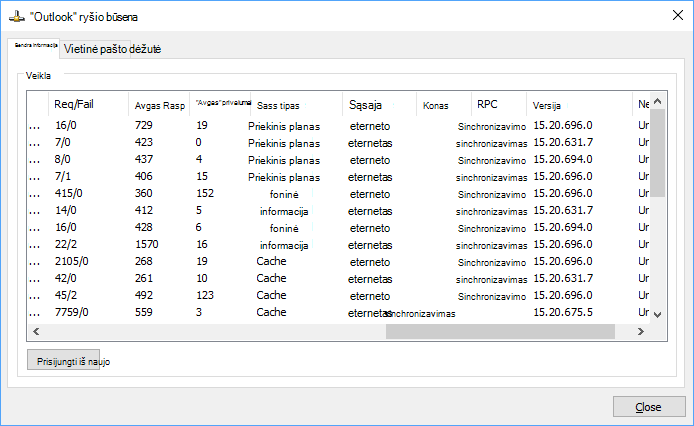This screenshot has height=426, width=694.
Task: Click the Sąsaja column header
Action: pyautogui.click(x=379, y=105)
